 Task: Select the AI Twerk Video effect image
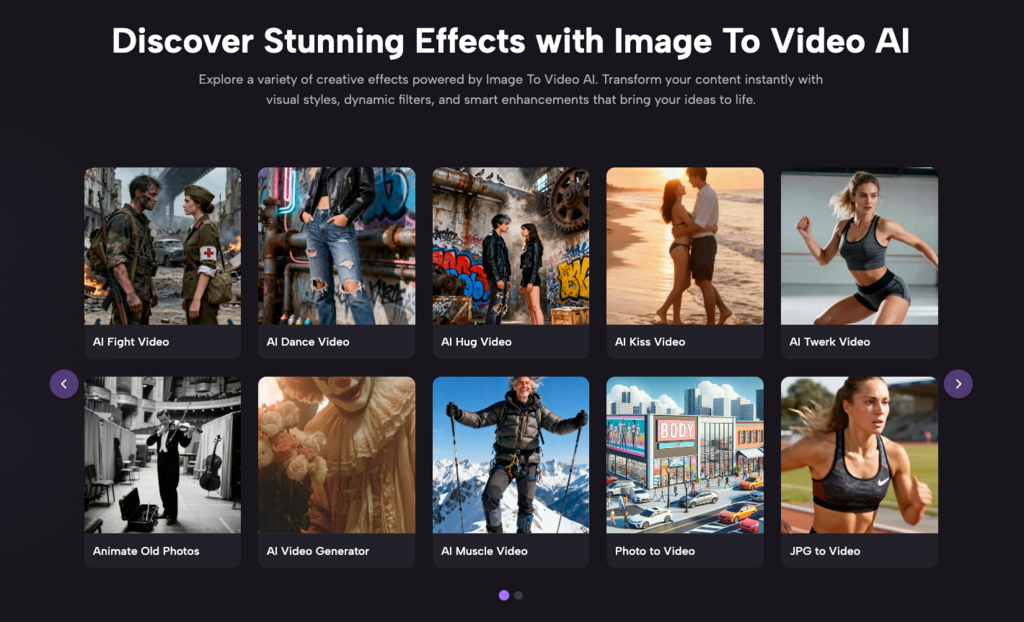858,245
